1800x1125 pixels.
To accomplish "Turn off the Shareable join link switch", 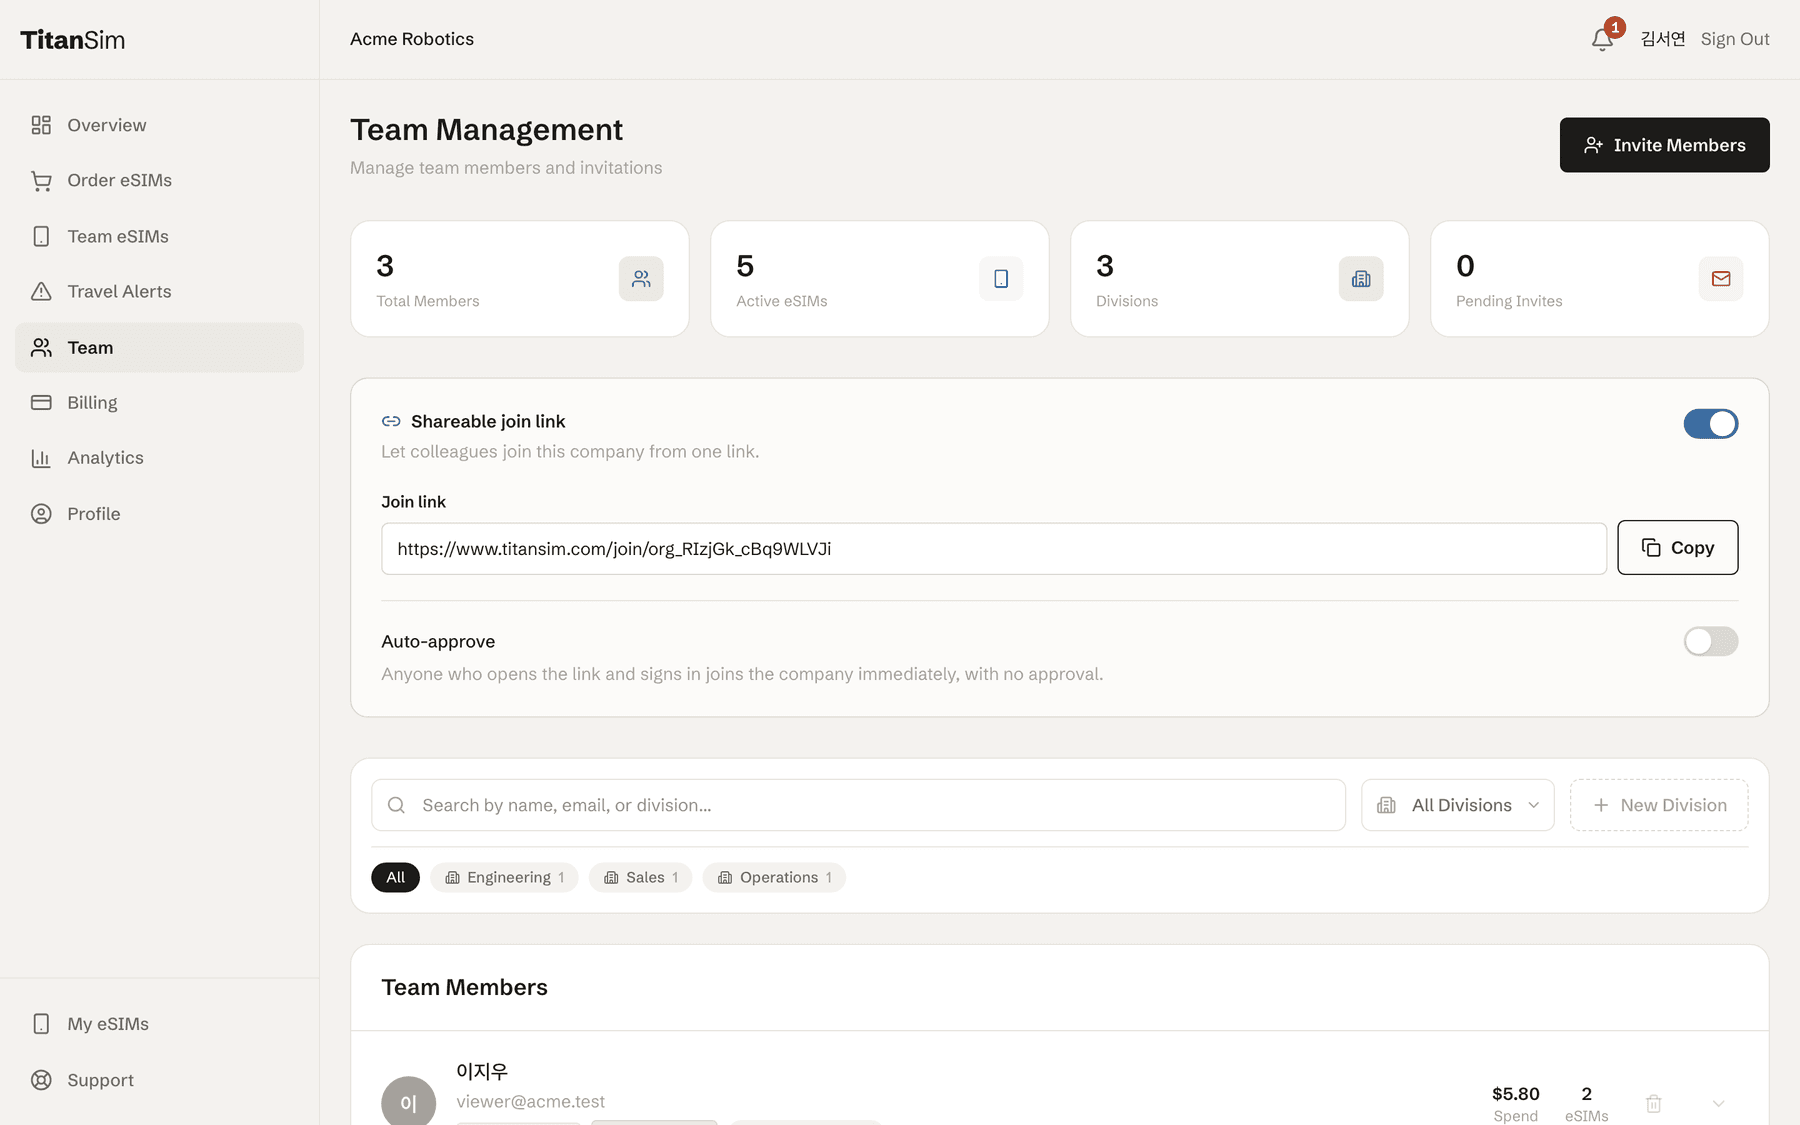I will pos(1711,424).
